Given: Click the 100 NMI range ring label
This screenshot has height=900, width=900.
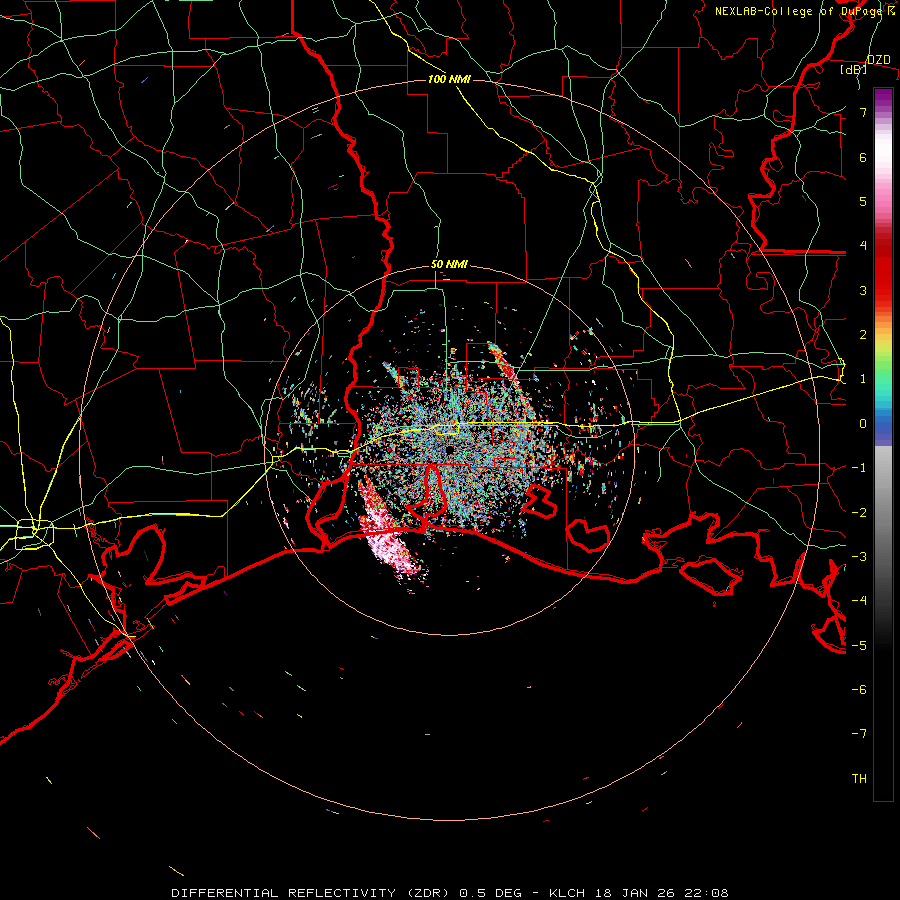Looking at the screenshot, I should click(449, 79).
